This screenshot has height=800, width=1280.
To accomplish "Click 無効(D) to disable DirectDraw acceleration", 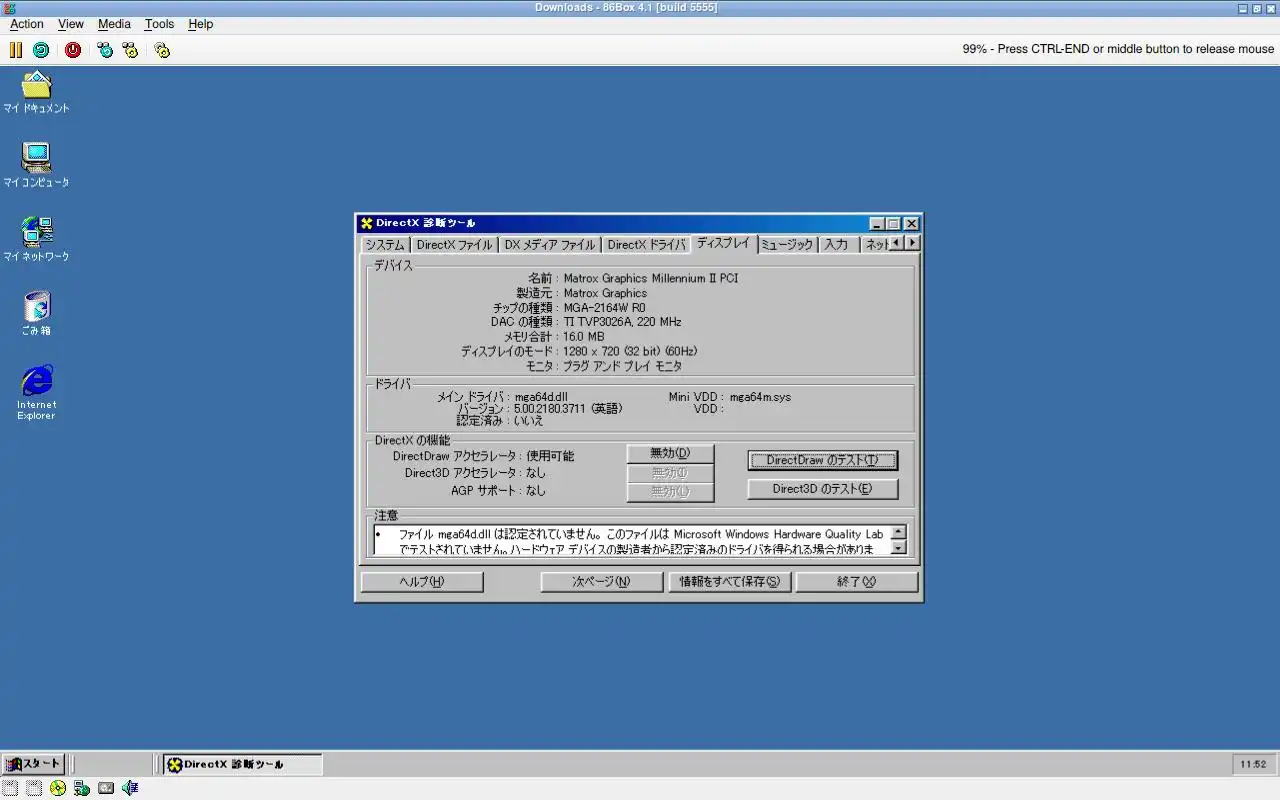I will (670, 454).
